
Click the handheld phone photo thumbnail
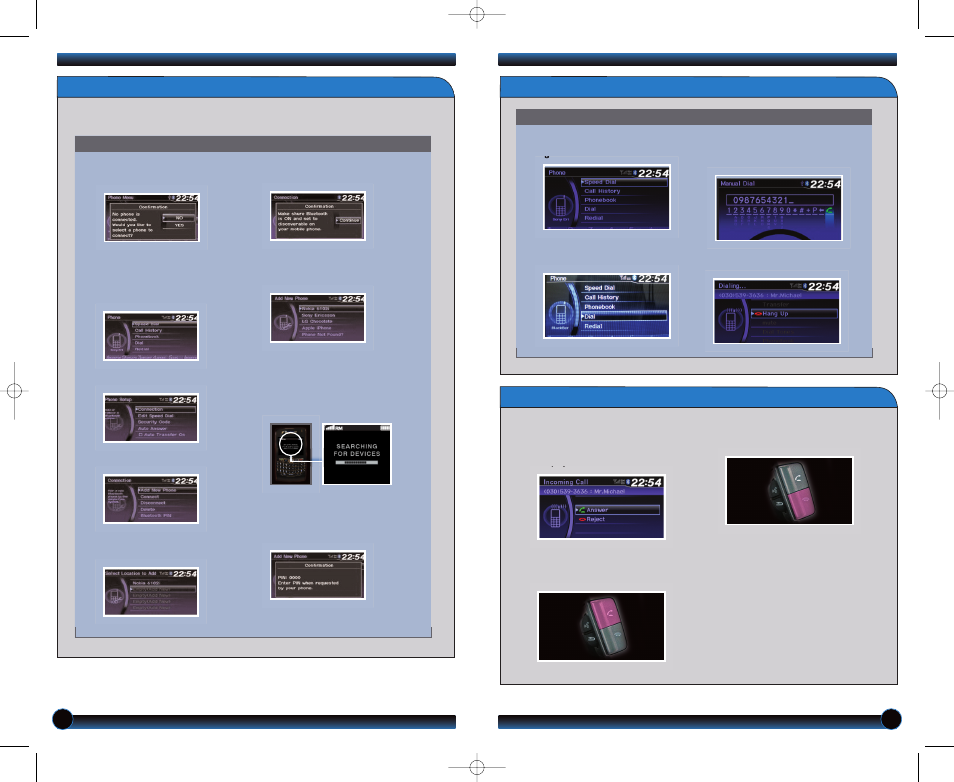point(291,454)
